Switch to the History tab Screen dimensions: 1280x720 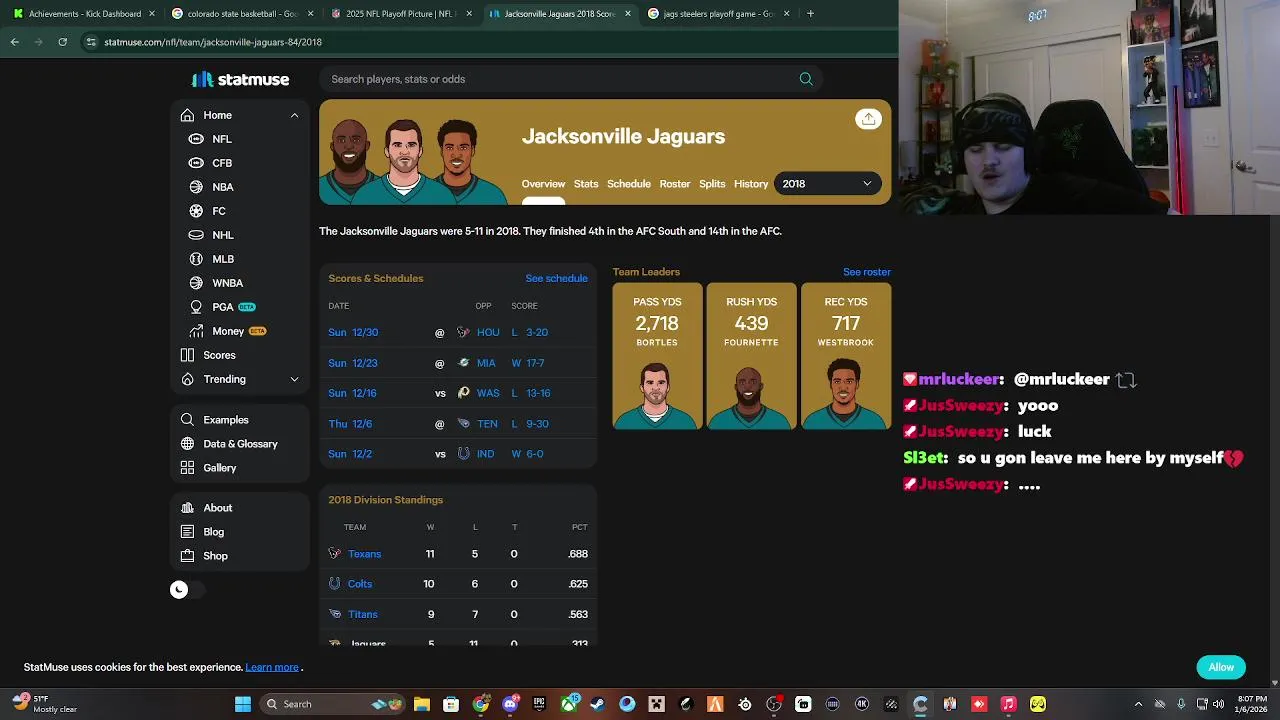(x=751, y=184)
